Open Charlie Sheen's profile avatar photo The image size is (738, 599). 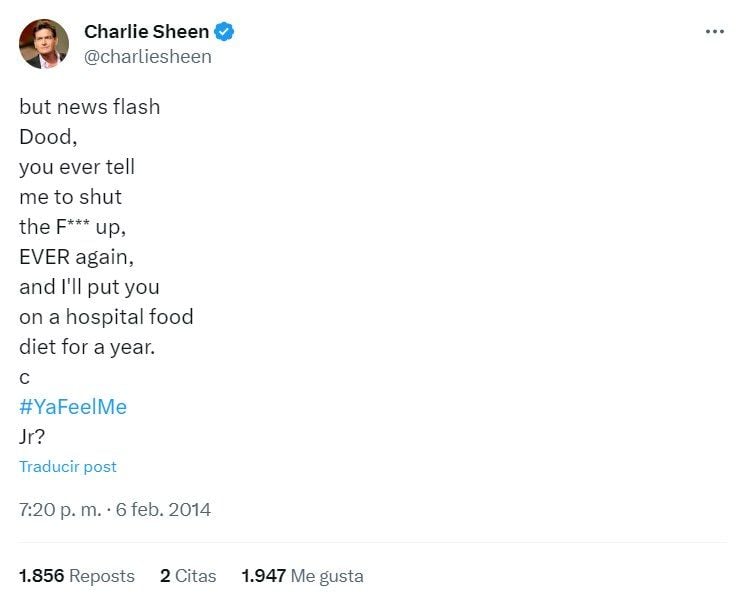pos(44,44)
